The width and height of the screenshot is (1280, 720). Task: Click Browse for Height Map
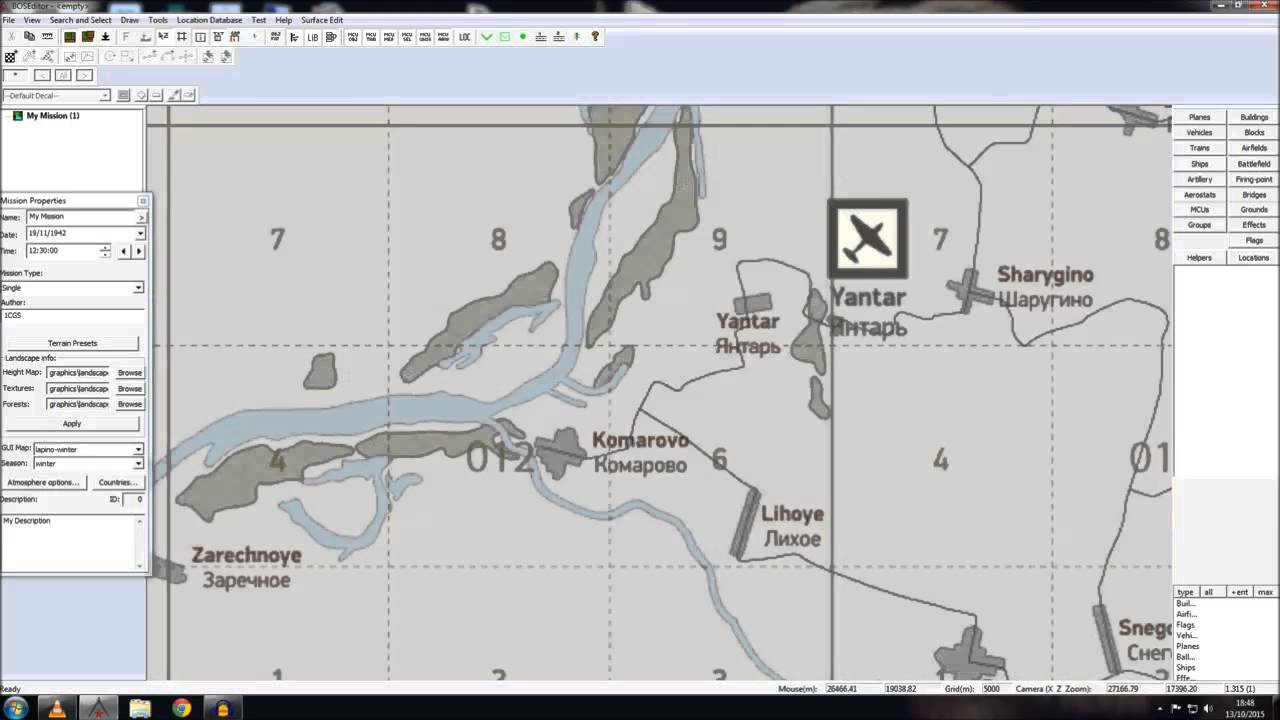coord(130,373)
